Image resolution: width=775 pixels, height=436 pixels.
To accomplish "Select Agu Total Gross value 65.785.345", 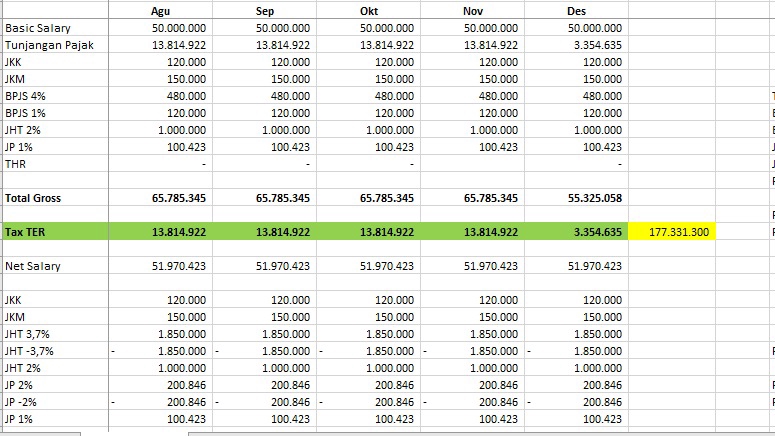I will (161, 198).
